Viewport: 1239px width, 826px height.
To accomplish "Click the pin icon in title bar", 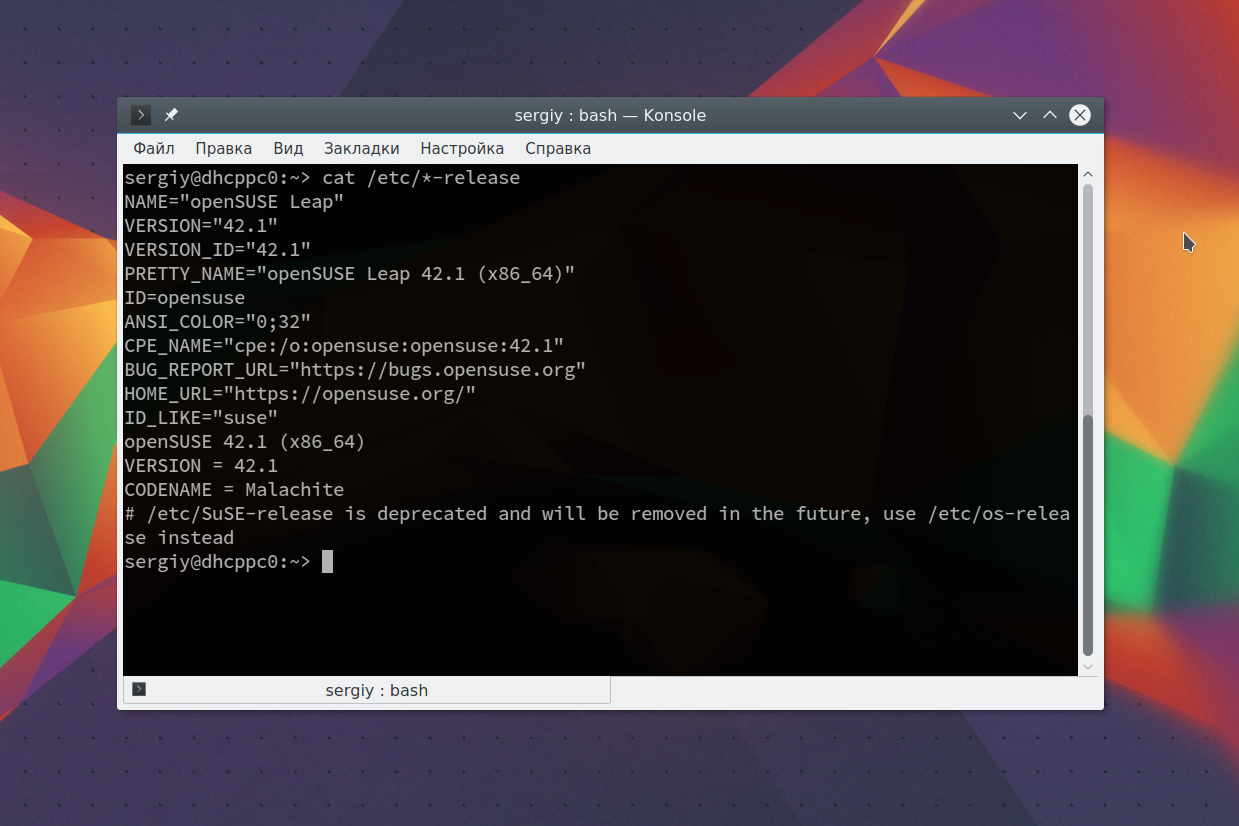I will tap(171, 115).
